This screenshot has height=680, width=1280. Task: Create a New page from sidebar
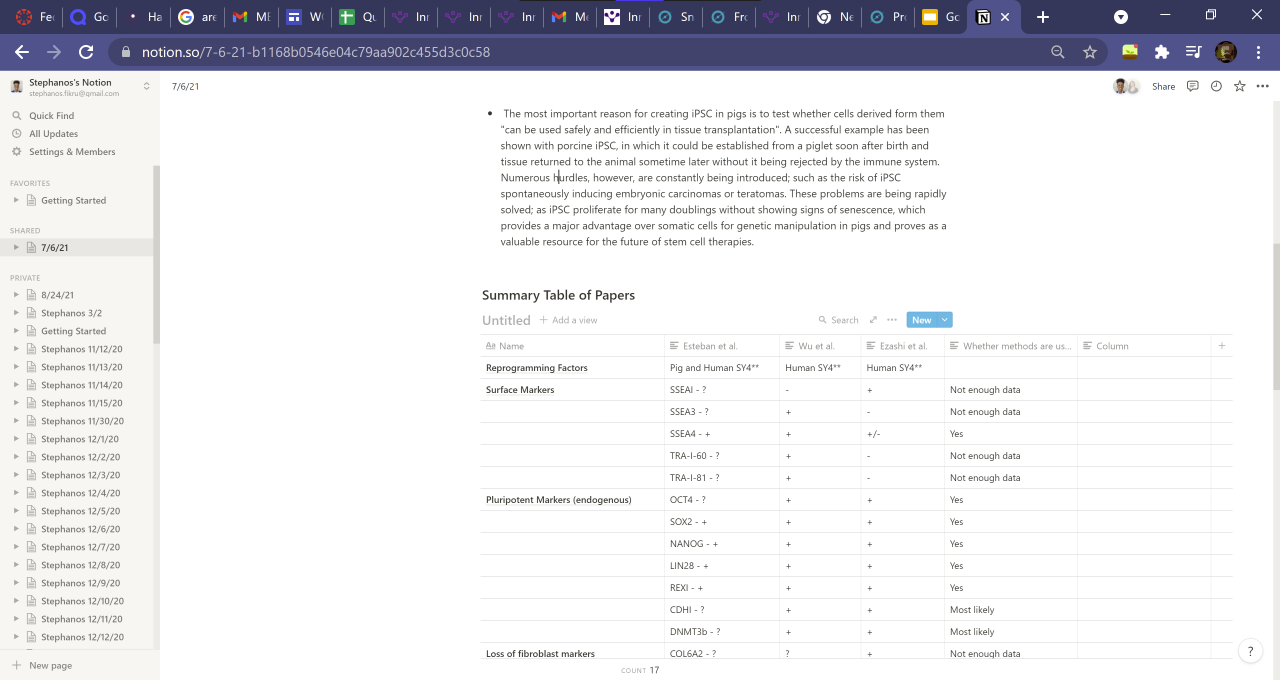[50, 665]
